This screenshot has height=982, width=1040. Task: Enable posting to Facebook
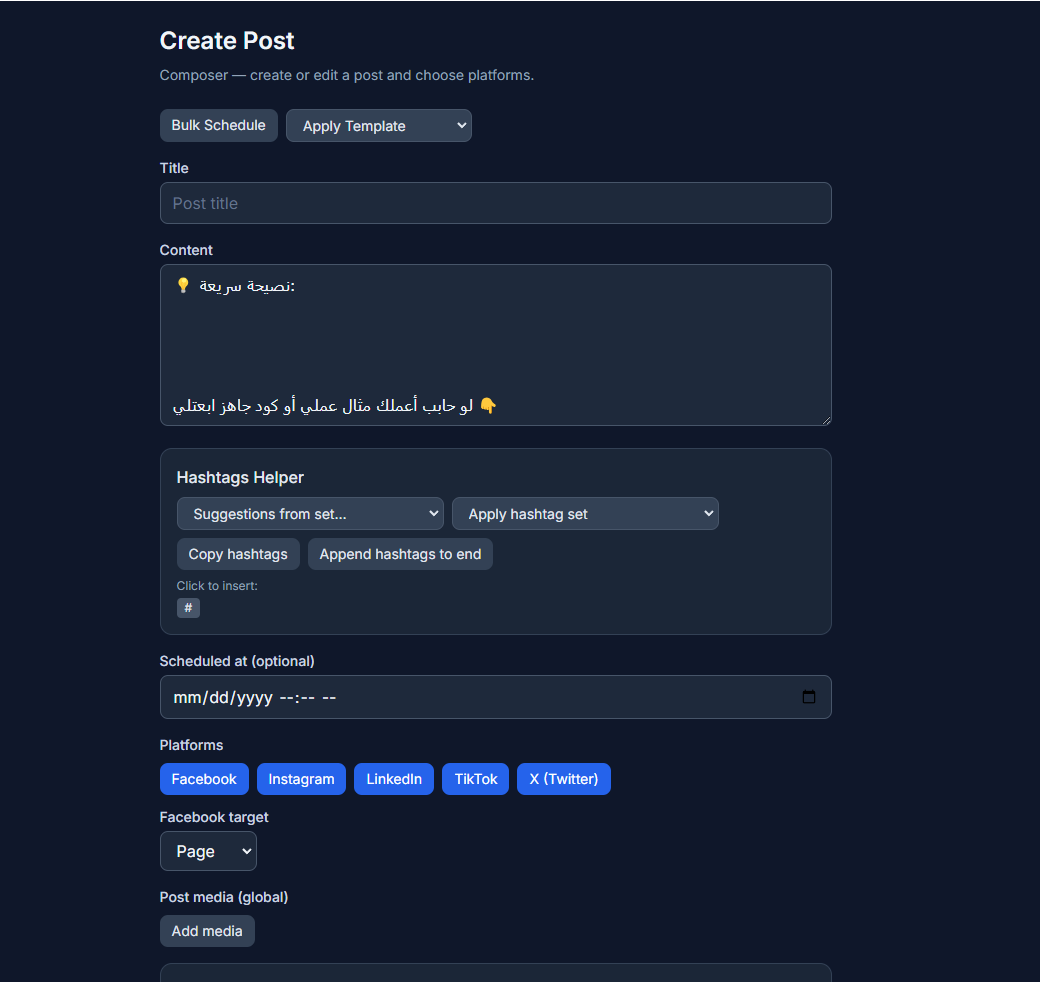(x=204, y=779)
